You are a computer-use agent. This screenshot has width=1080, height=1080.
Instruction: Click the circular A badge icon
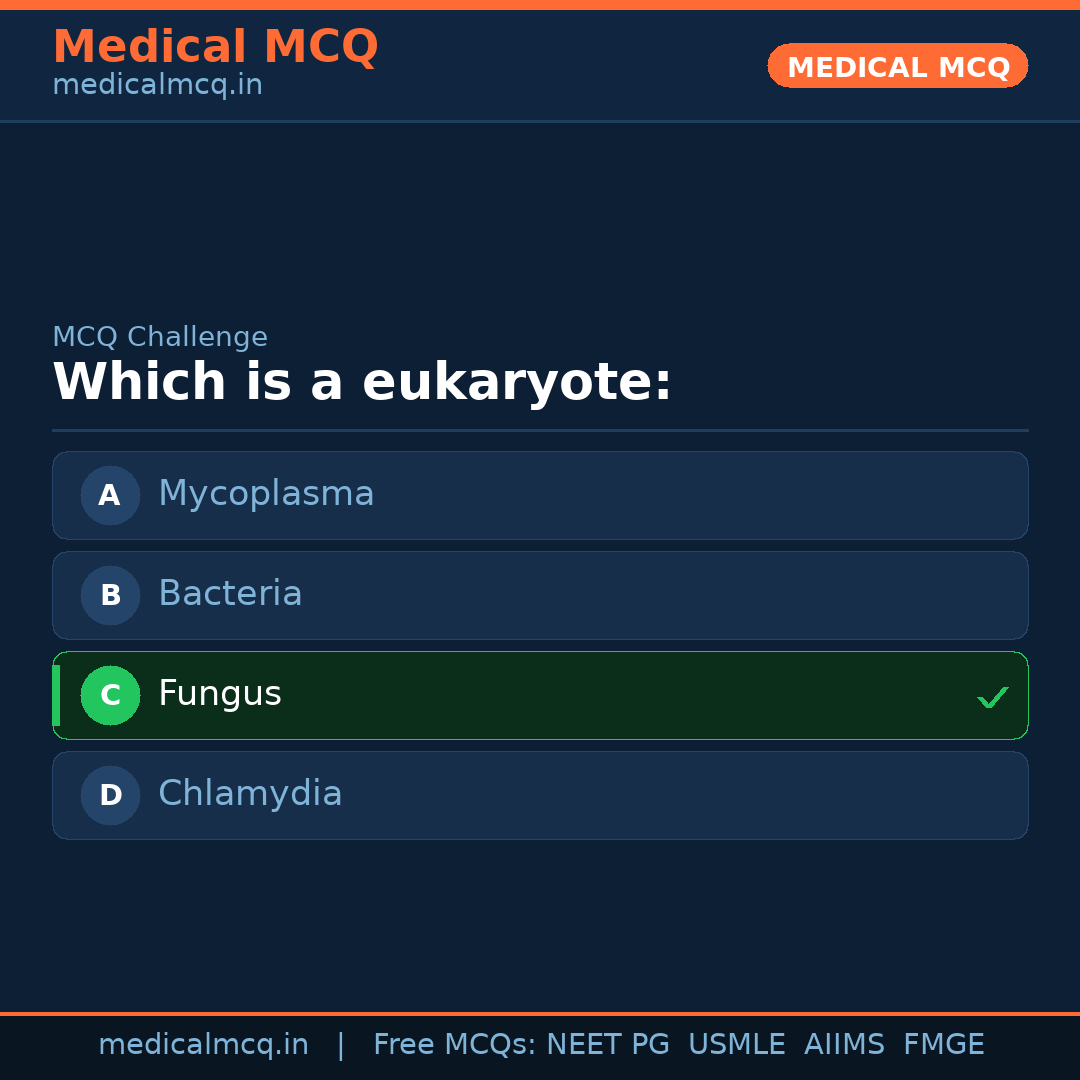tap(110, 495)
